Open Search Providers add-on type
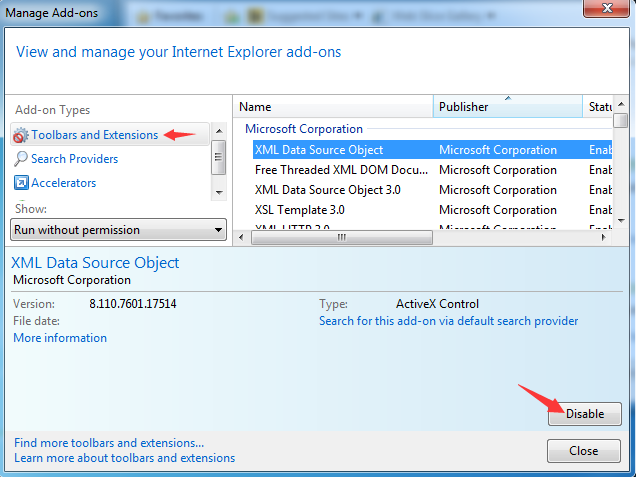 [x=75, y=159]
